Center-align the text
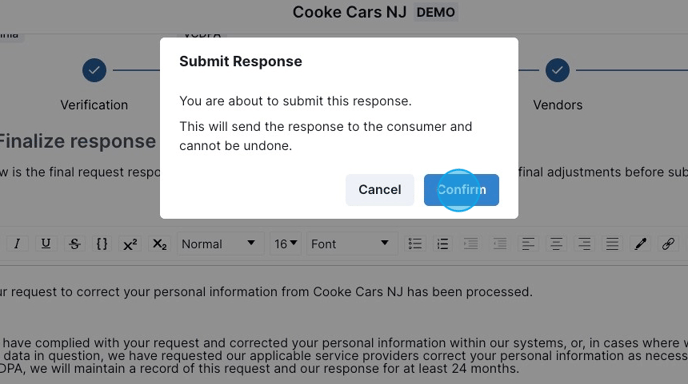The height and width of the screenshot is (384, 688). pyautogui.click(x=556, y=244)
